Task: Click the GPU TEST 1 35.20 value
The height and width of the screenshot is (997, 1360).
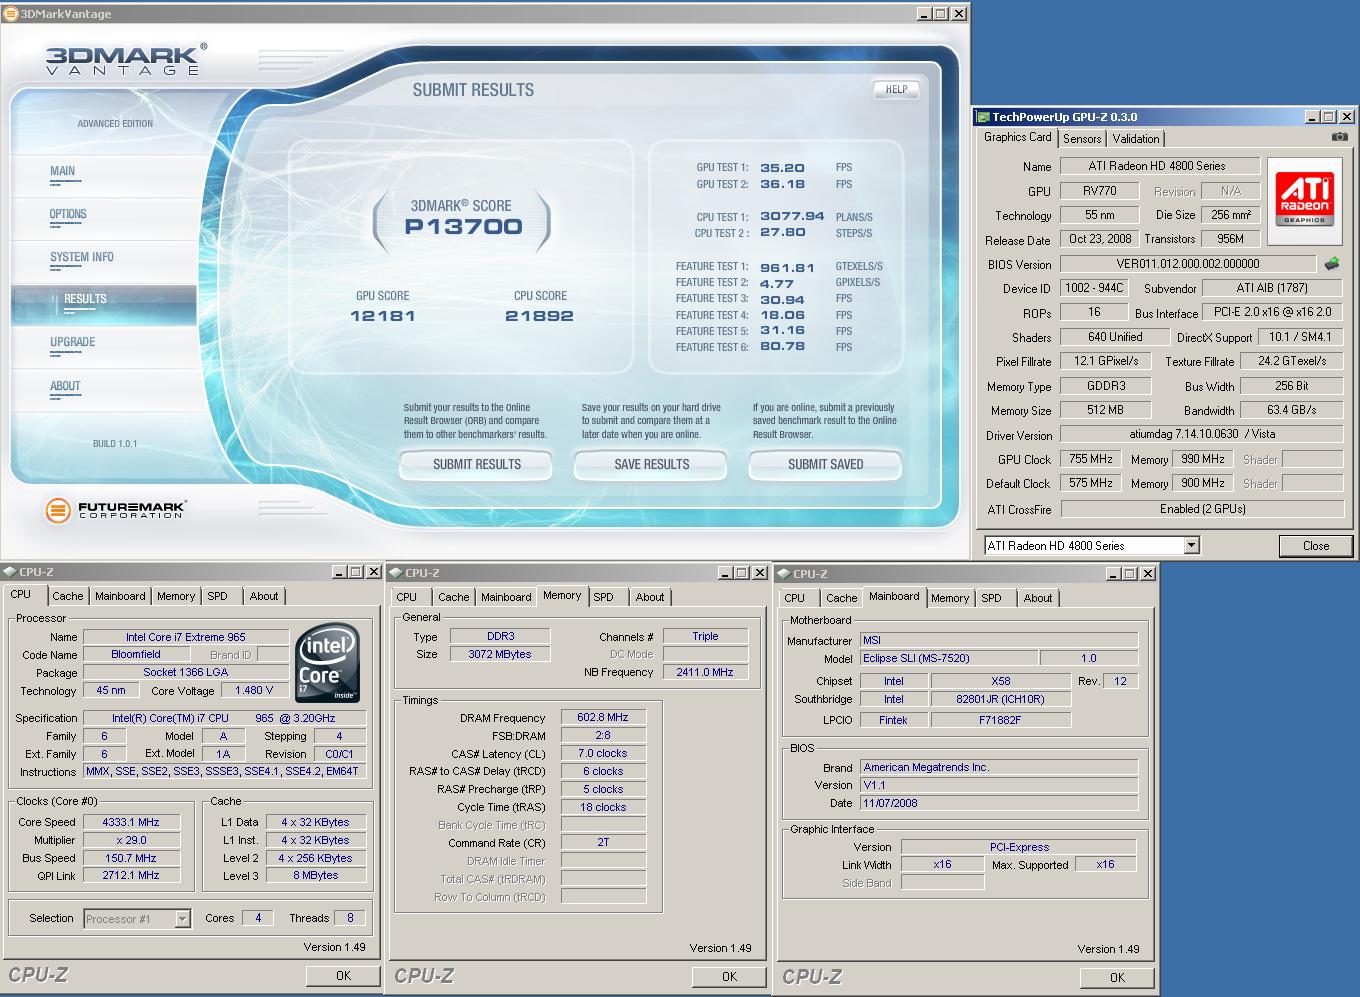Action: tap(782, 168)
